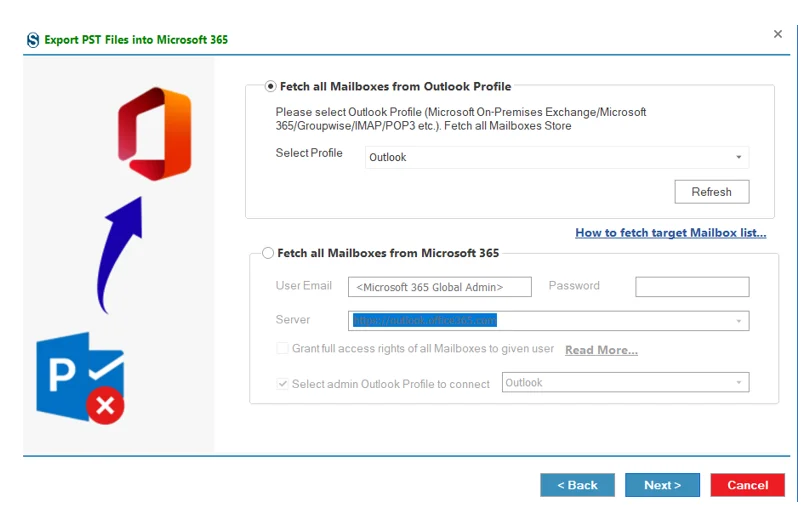Cancel the export wizard
The width and height of the screenshot is (806, 515).
[747, 485]
